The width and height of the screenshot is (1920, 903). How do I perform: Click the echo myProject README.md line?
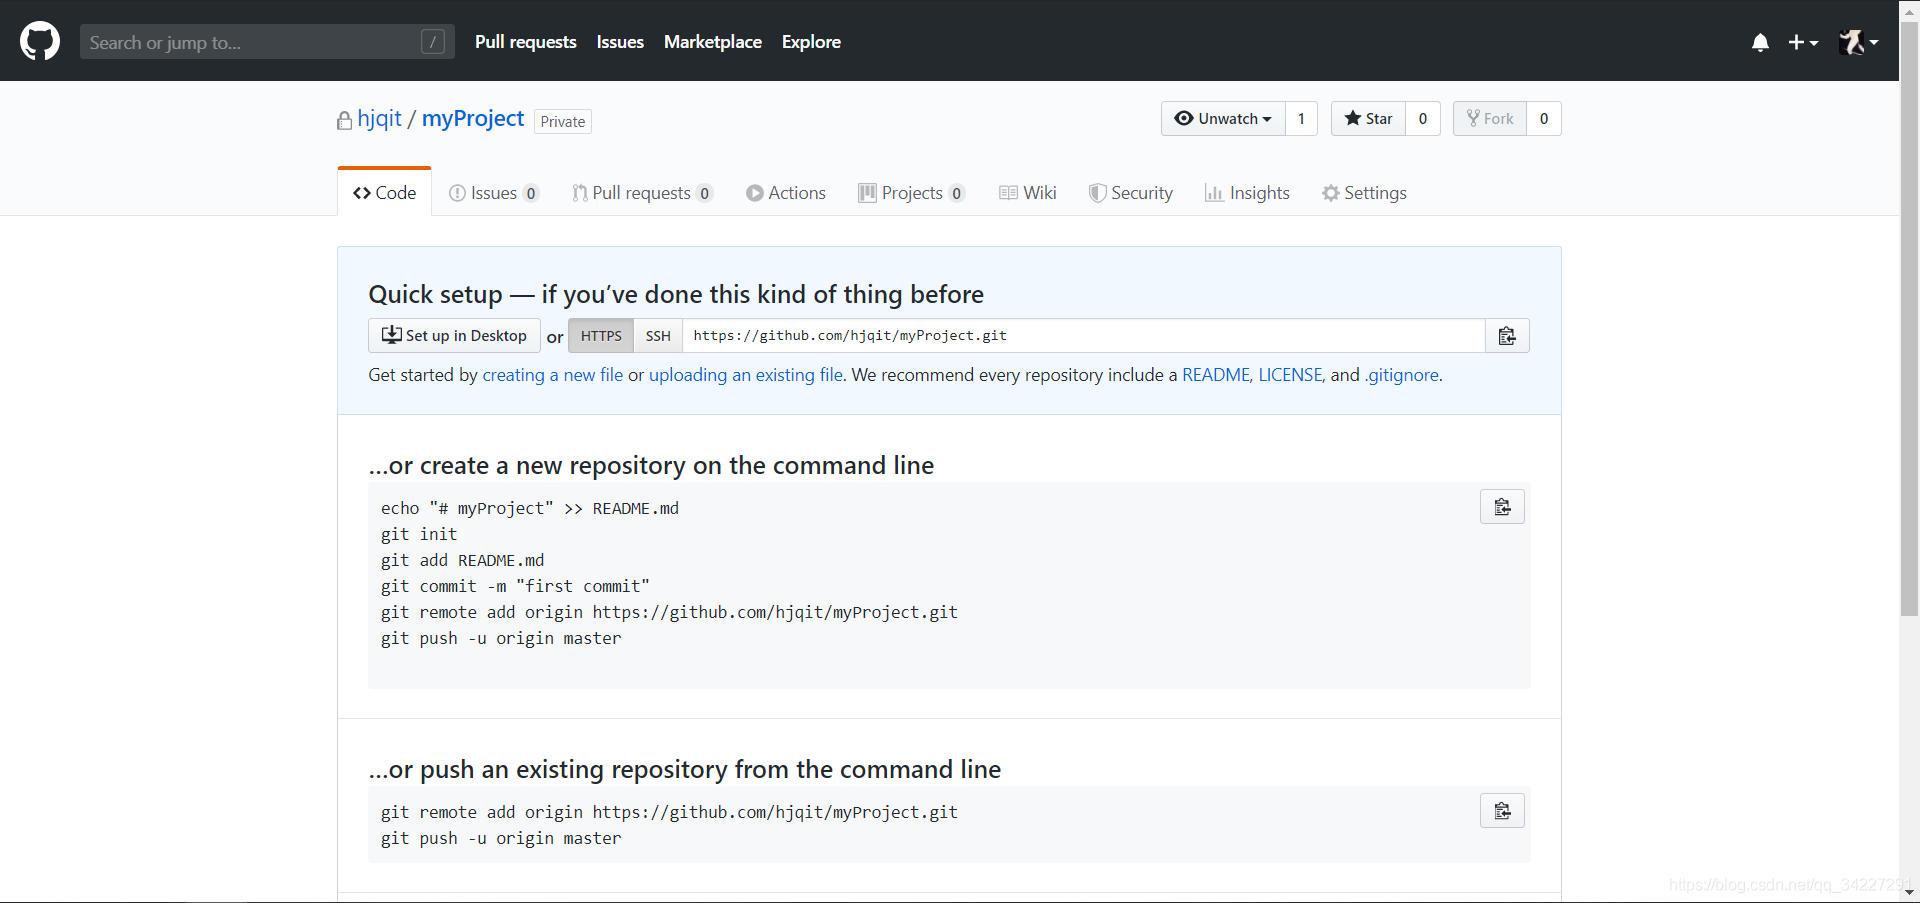[530, 509]
